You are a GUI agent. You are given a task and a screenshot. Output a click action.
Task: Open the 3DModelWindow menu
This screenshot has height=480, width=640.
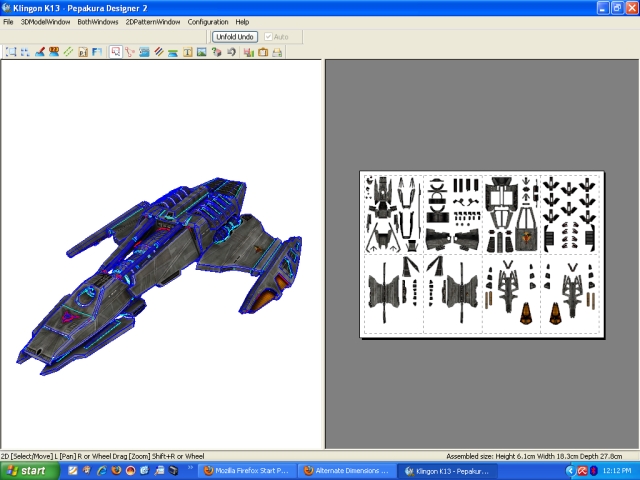pos(45,22)
